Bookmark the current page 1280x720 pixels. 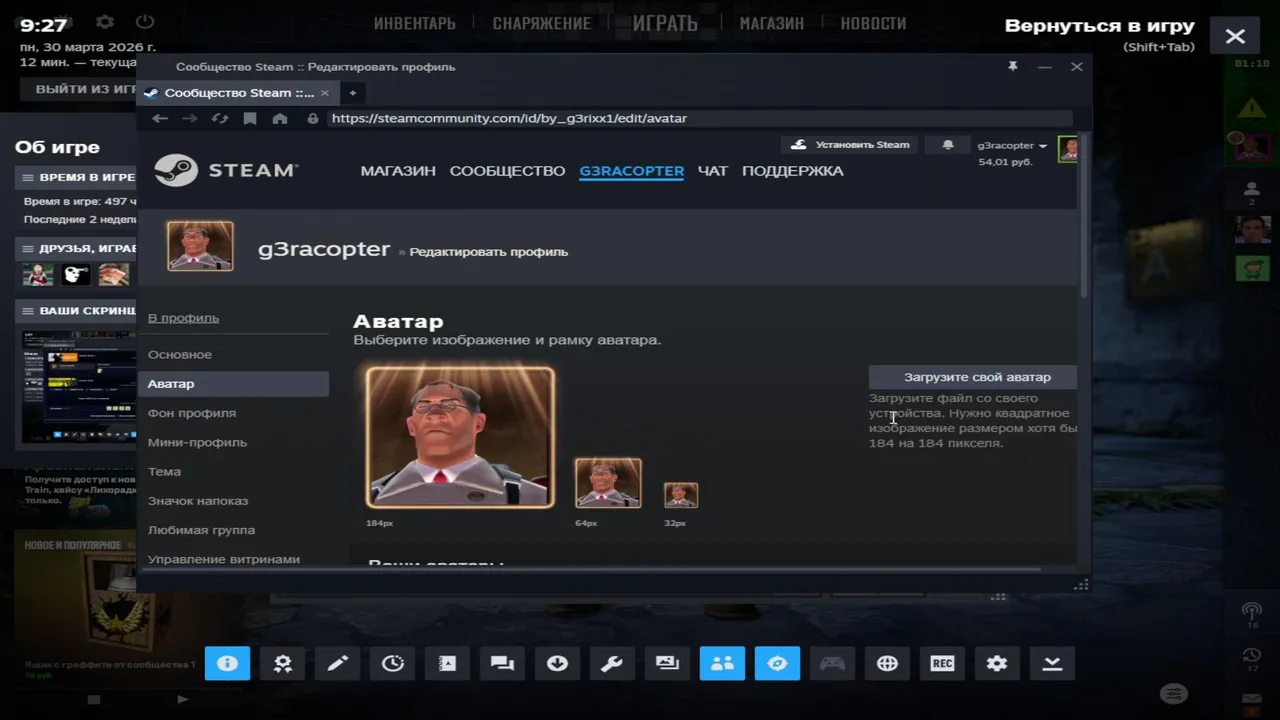(250, 118)
